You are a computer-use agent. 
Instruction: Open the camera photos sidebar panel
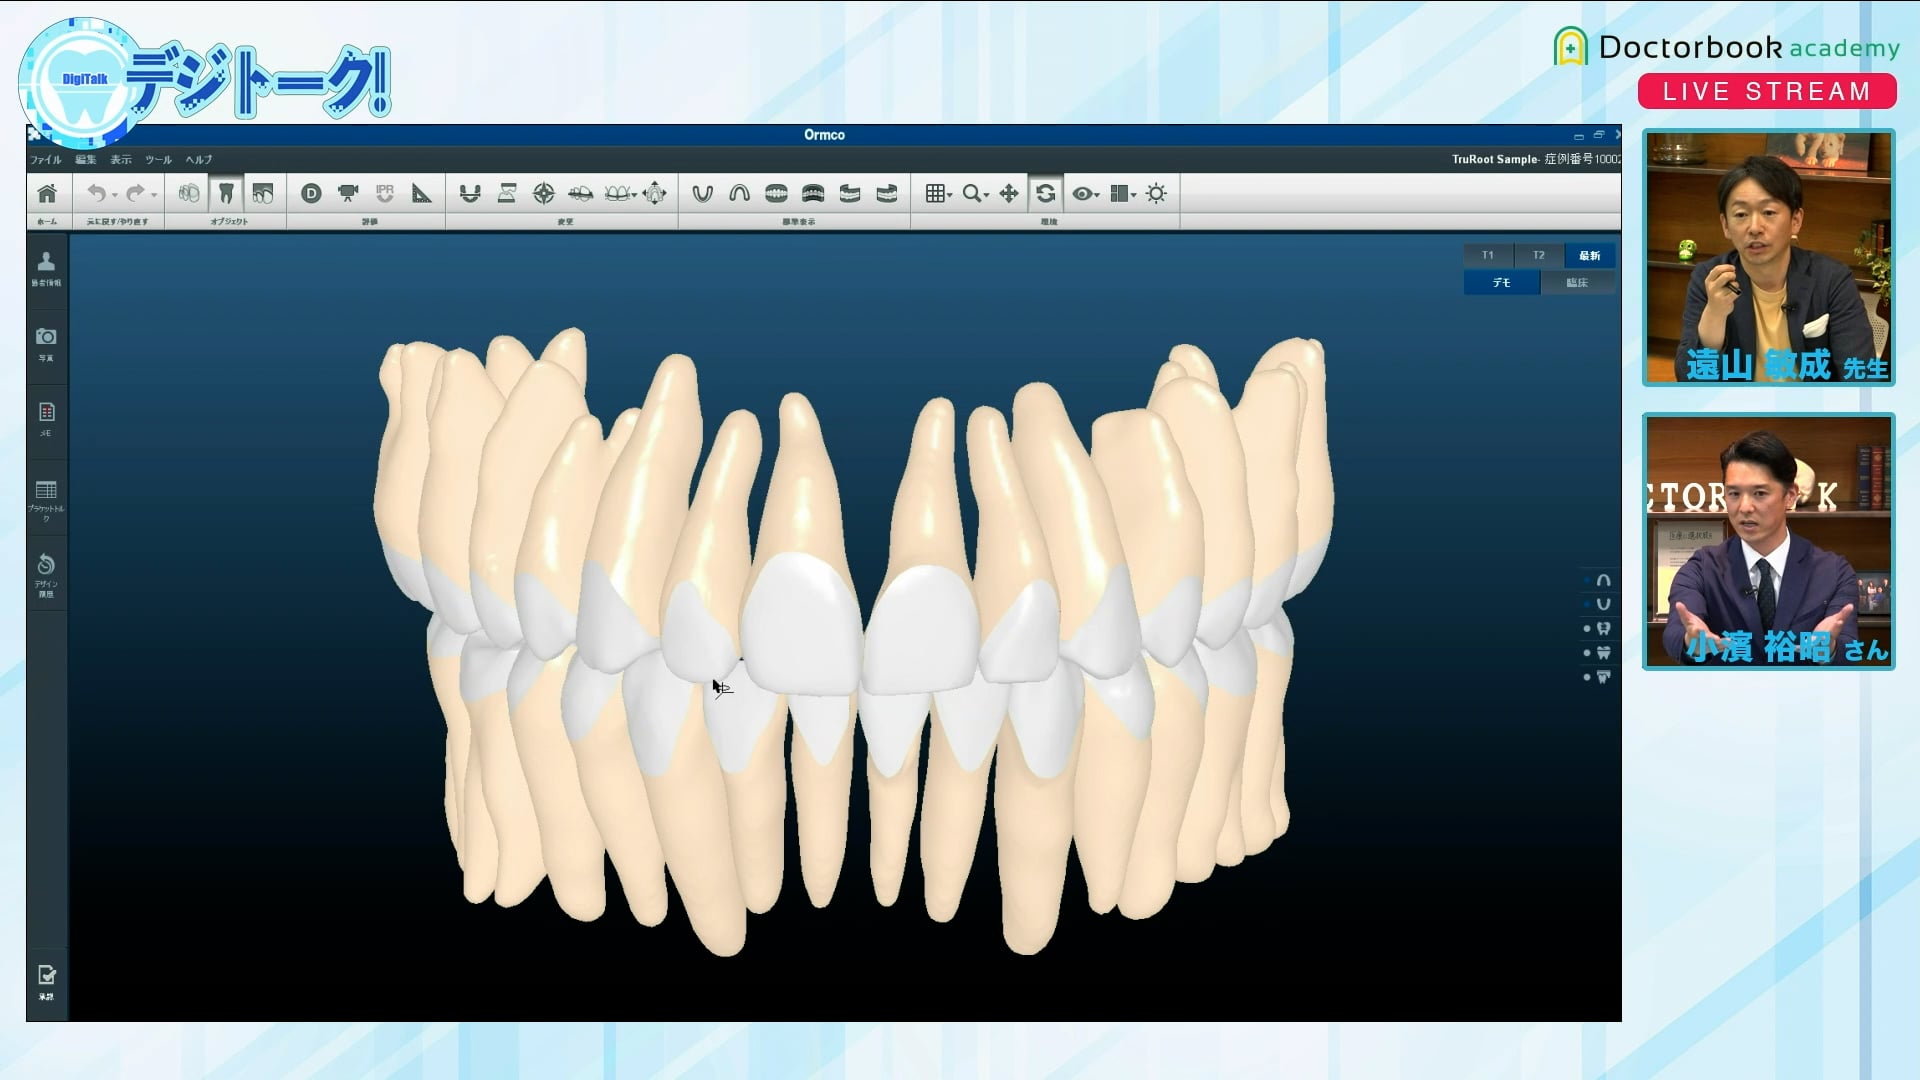[x=46, y=343]
